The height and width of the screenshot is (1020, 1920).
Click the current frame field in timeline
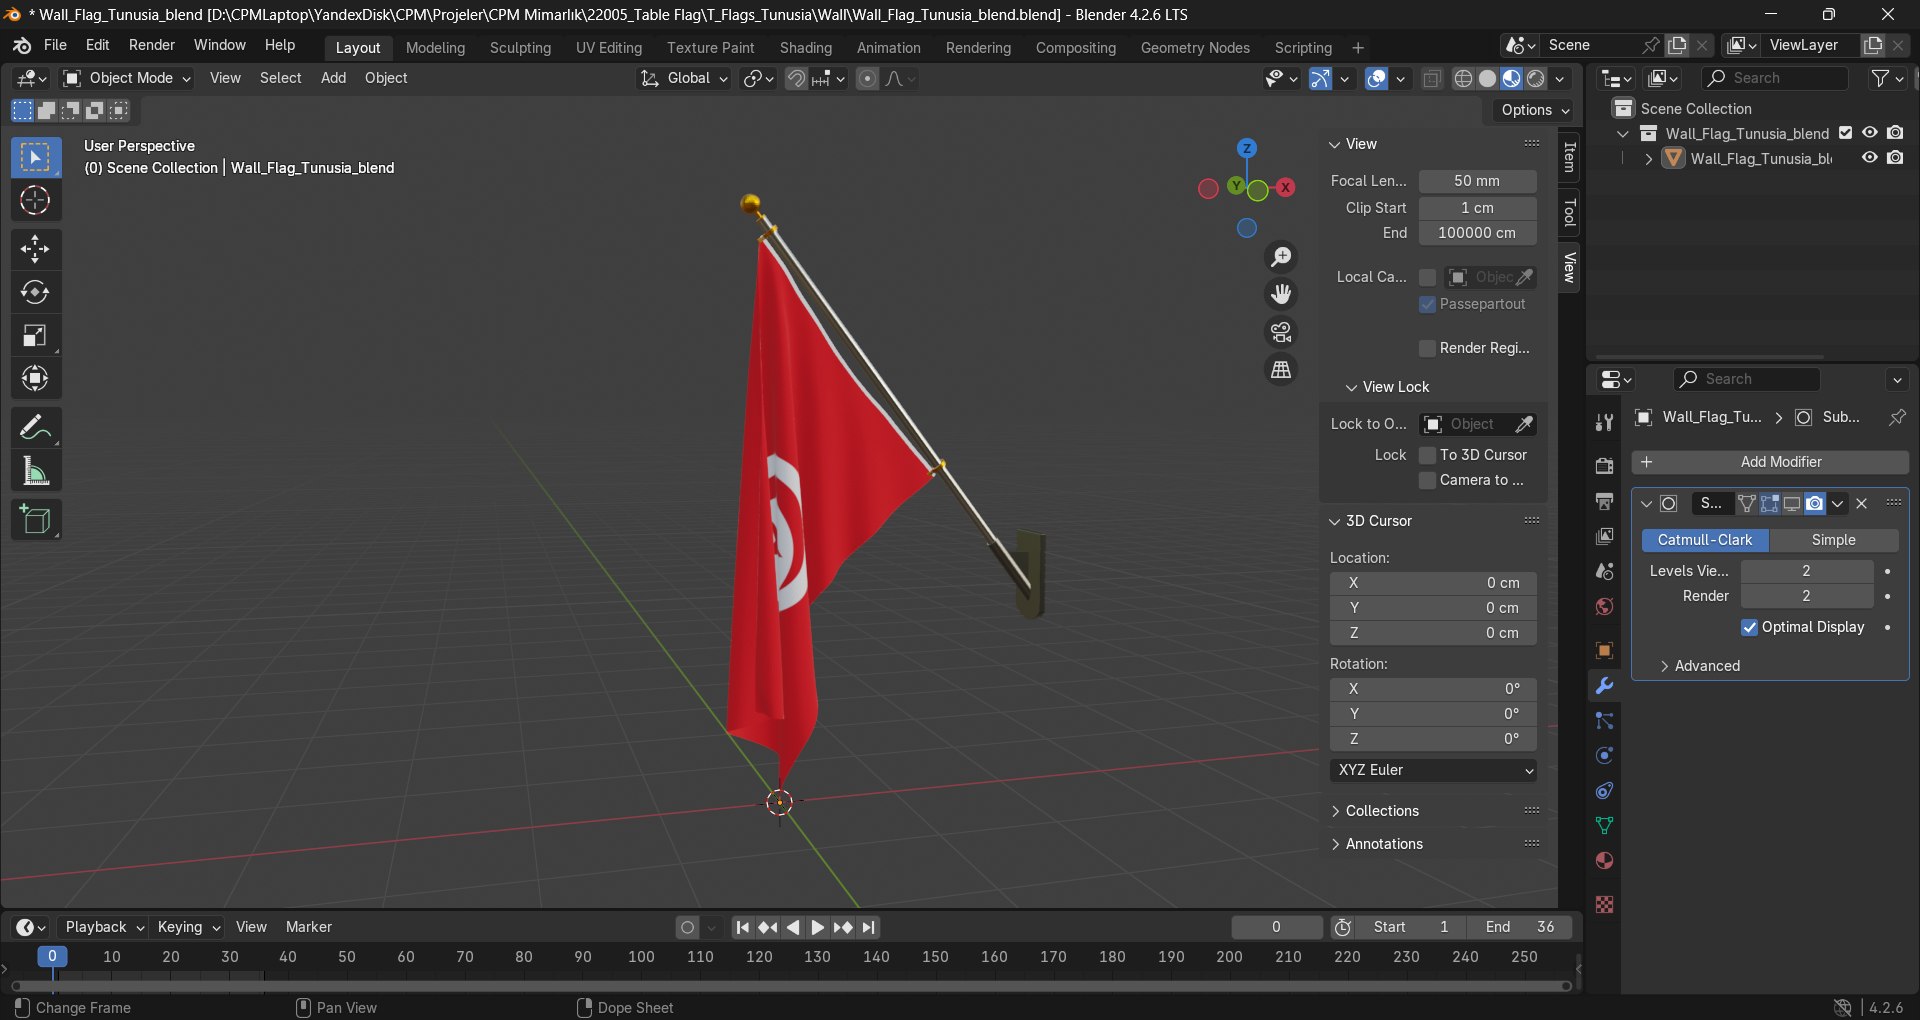click(1276, 927)
